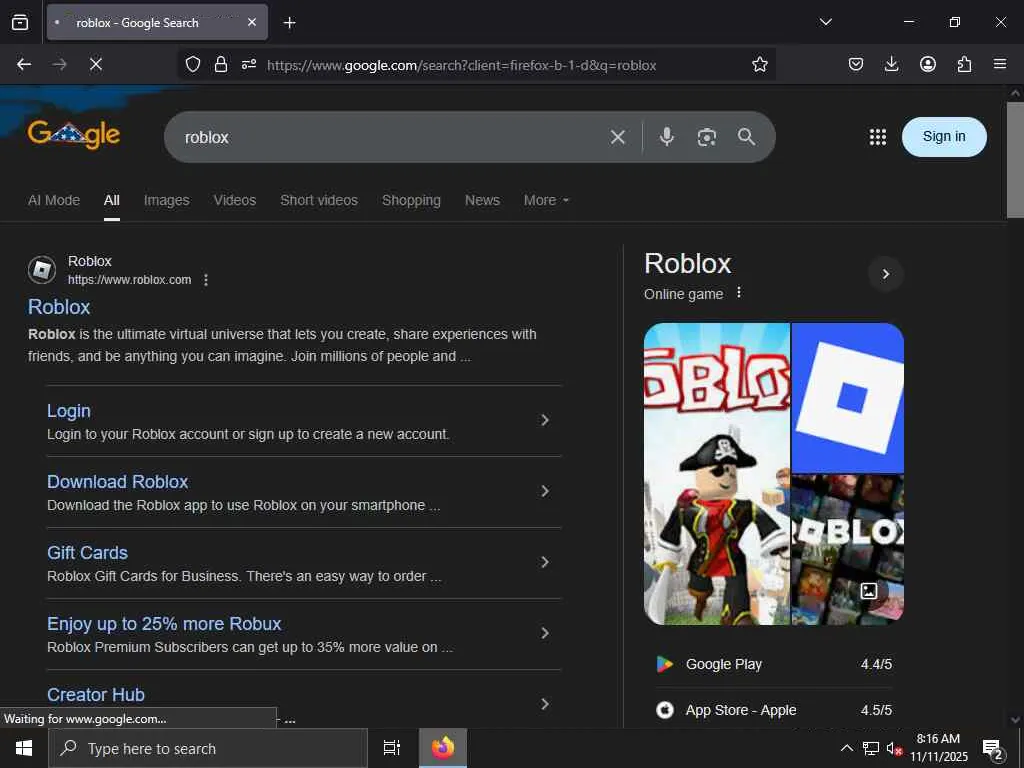Close the roblox - Google Search tab
The width and height of the screenshot is (1024, 768).
252,22
